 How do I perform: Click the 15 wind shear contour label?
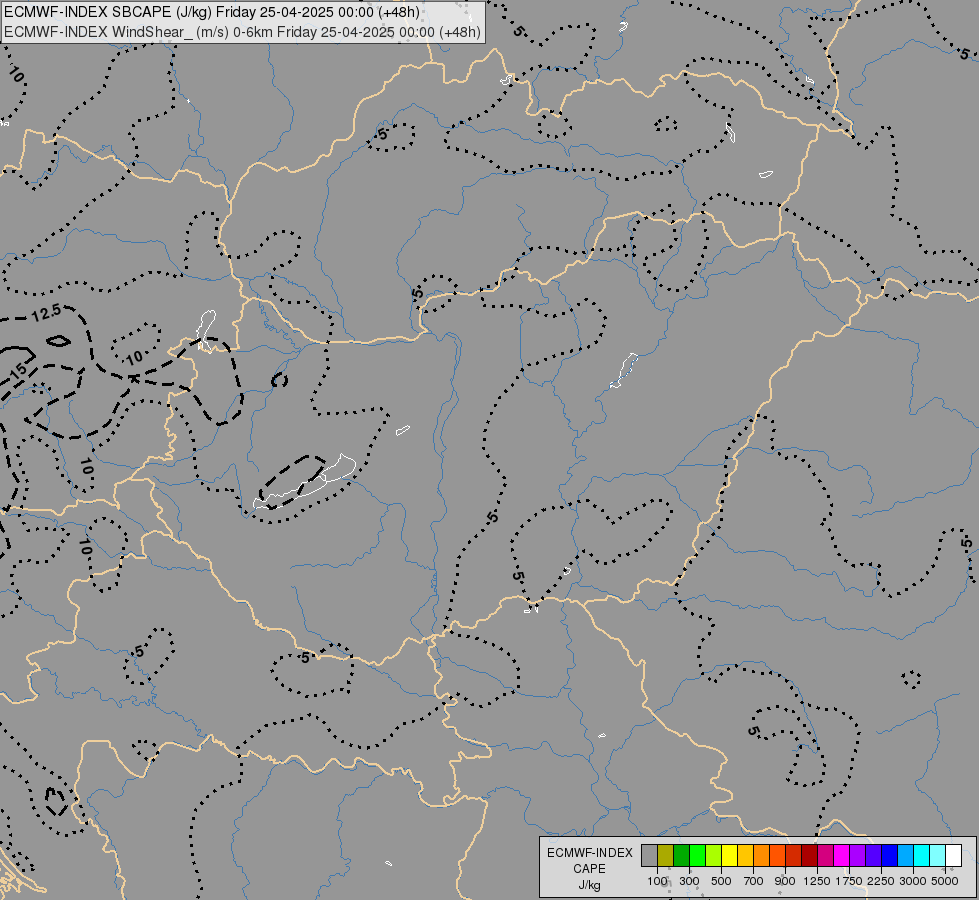[x=19, y=371]
